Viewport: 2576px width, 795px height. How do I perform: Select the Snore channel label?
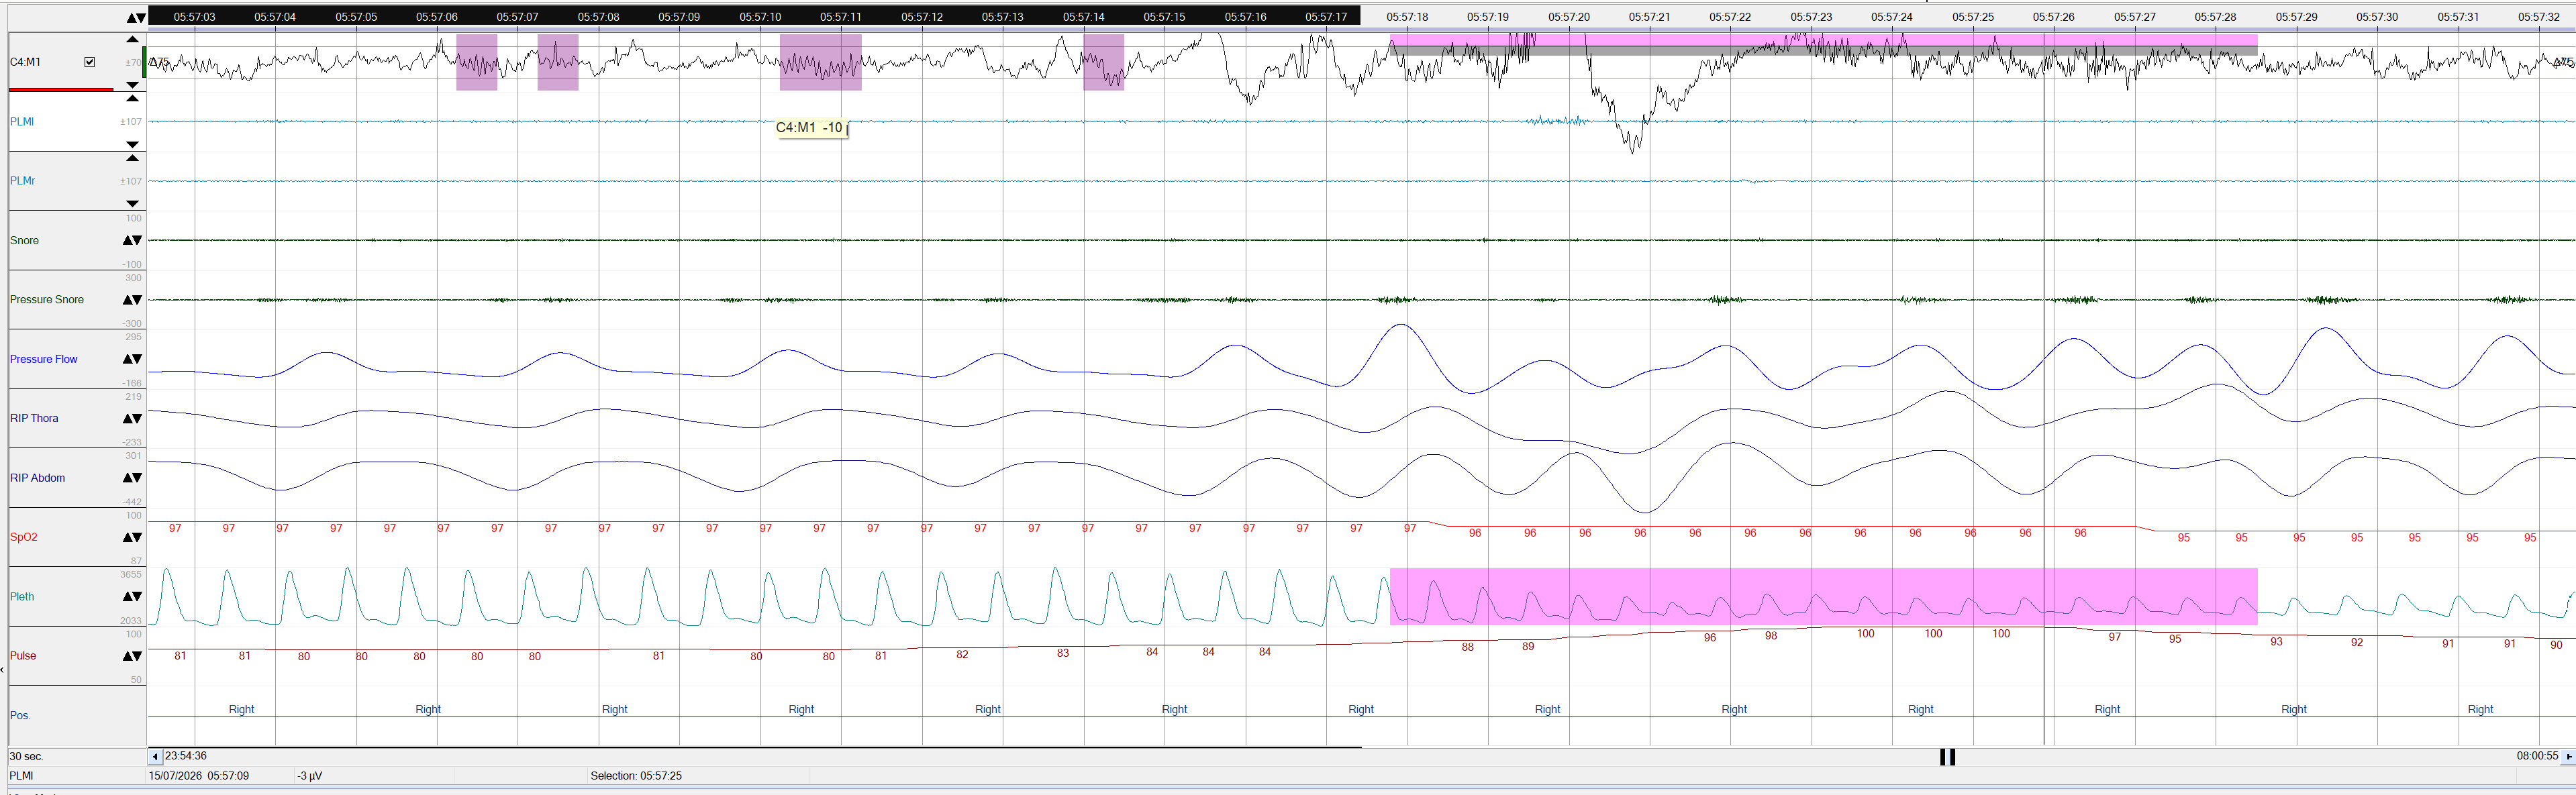point(25,240)
